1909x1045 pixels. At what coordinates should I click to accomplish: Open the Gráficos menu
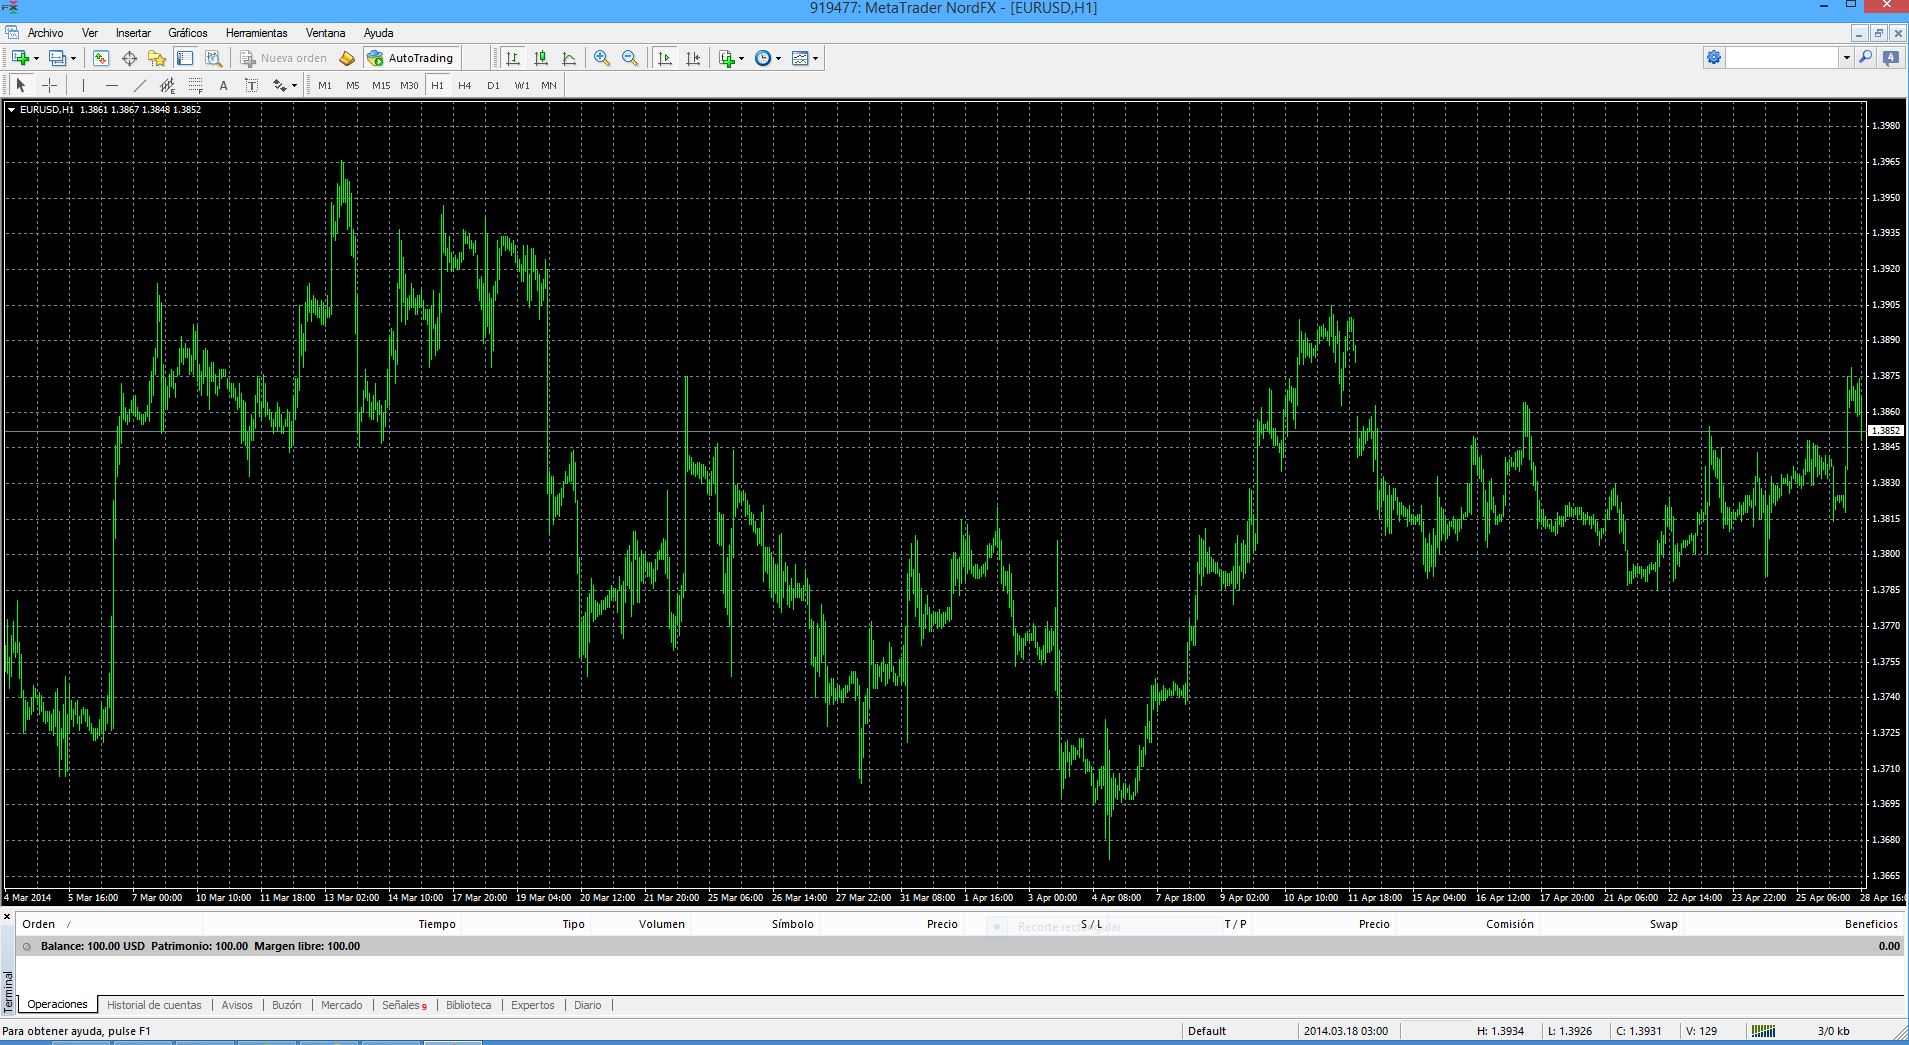(188, 33)
